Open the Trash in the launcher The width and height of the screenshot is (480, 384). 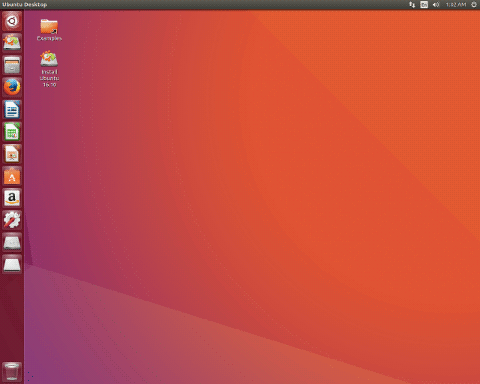click(12, 371)
